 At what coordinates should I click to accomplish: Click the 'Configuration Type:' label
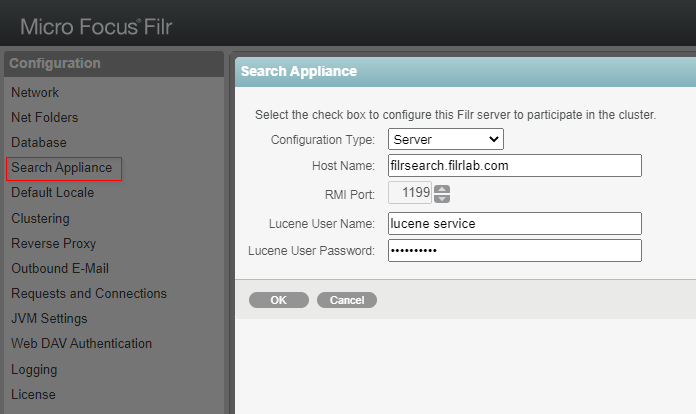[323, 140]
